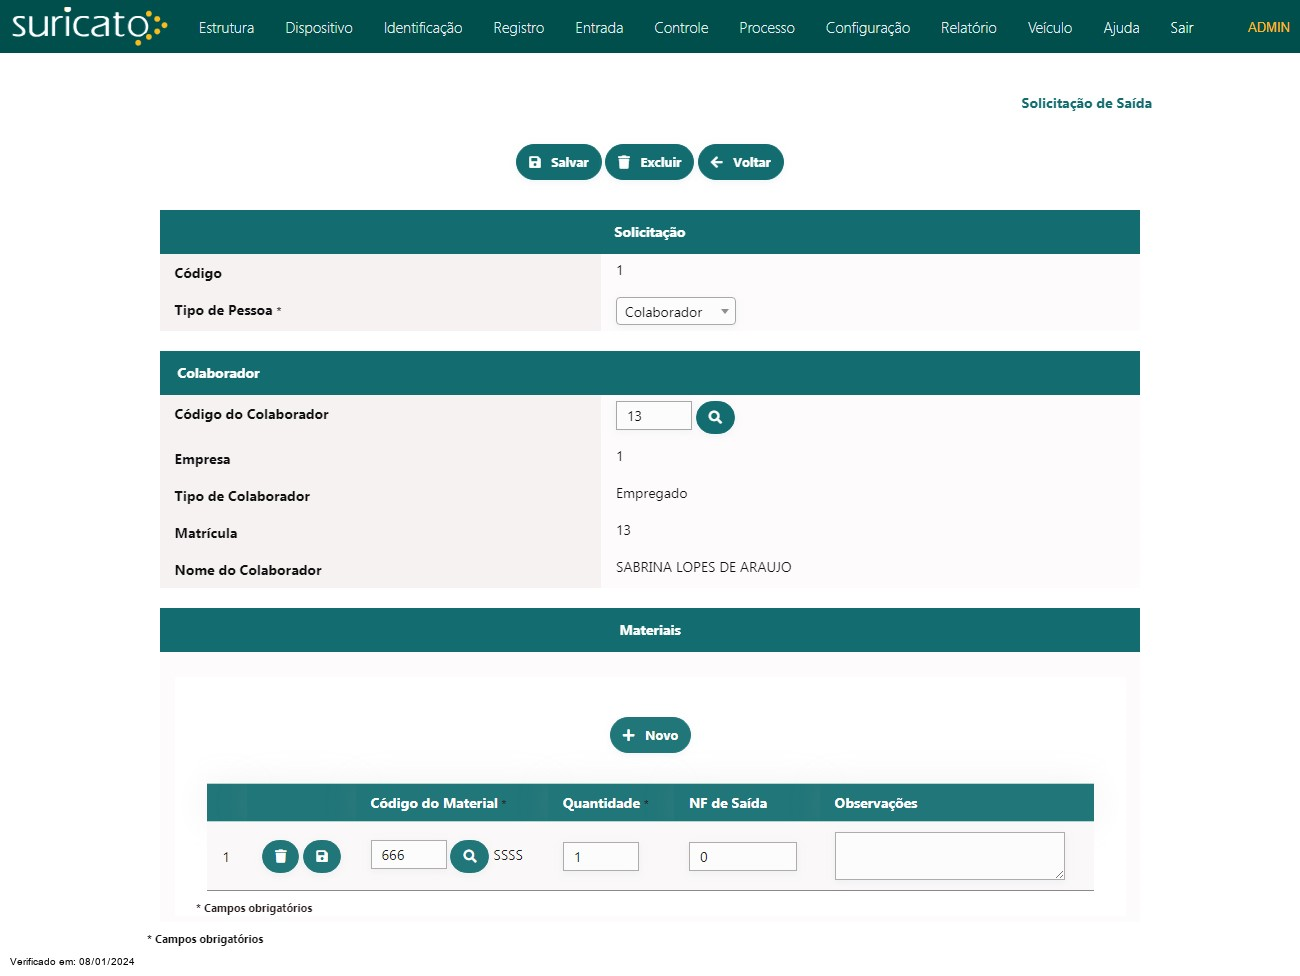Save material row 1 with disk icon
Image resolution: width=1300 pixels, height=976 pixels.
322,856
